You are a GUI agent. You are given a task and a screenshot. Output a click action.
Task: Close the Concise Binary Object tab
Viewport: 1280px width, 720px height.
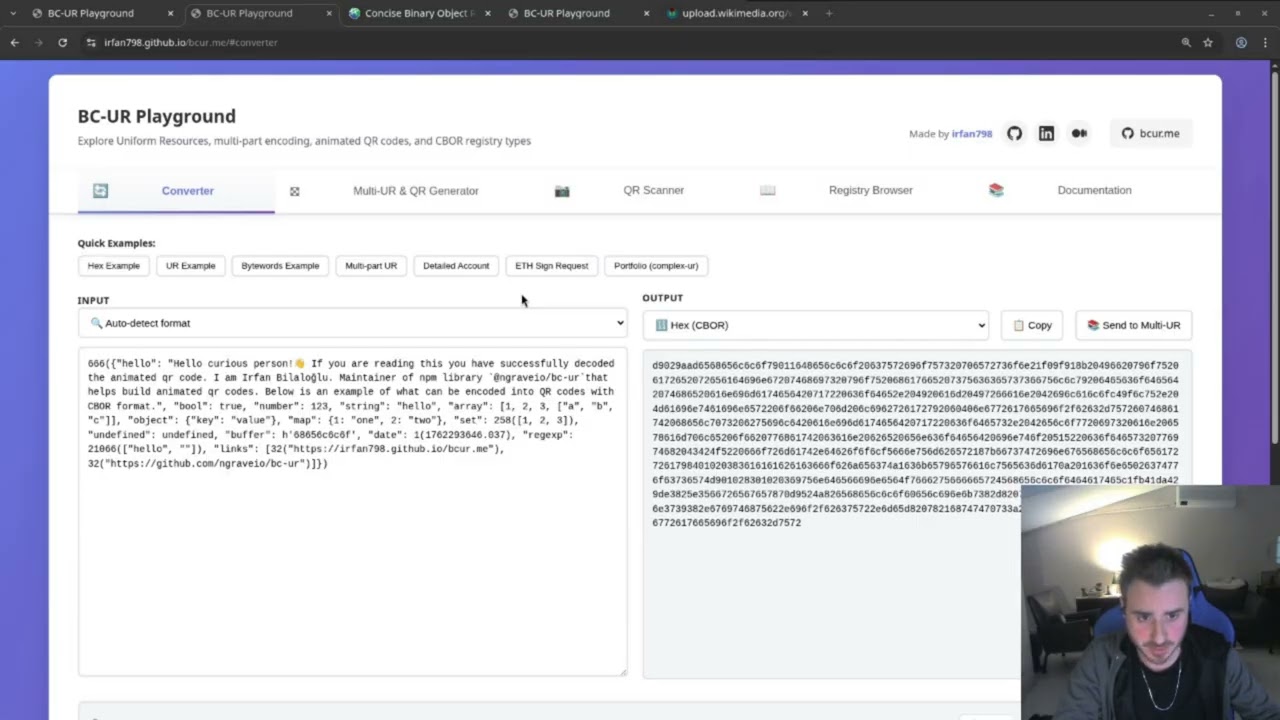(x=488, y=14)
